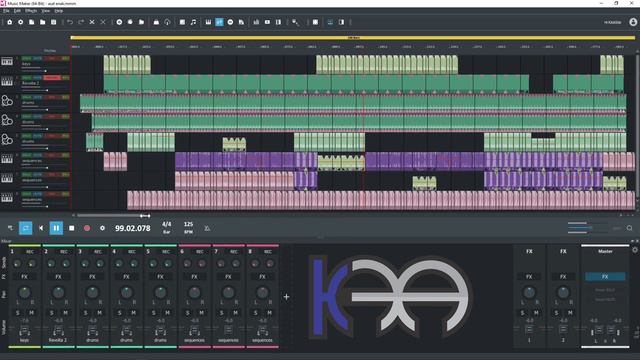
Task: Click the Undo arrow in the toolbar
Action: point(70,22)
